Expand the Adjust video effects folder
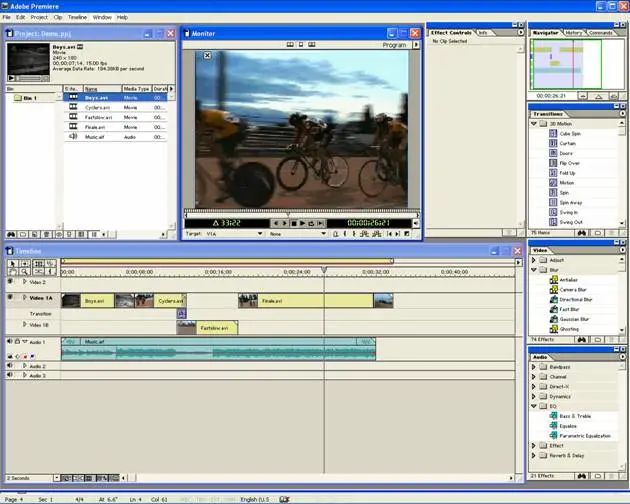The image size is (630, 504). click(x=534, y=260)
